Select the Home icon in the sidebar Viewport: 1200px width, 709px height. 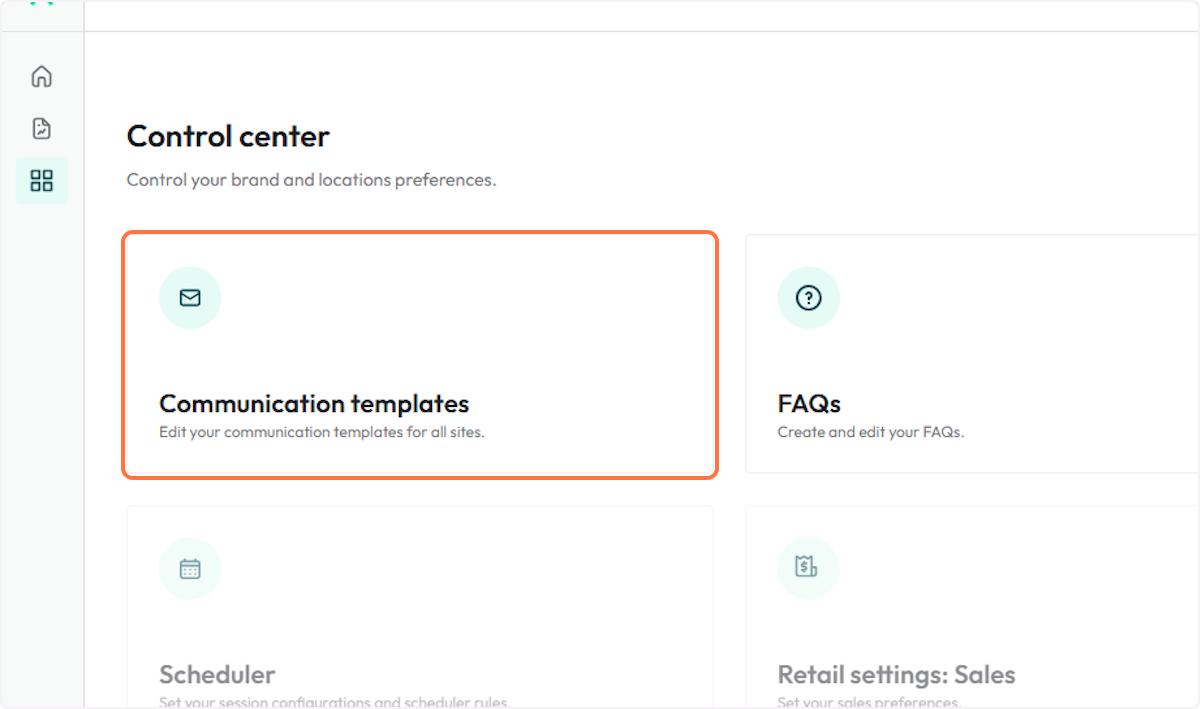pos(41,76)
